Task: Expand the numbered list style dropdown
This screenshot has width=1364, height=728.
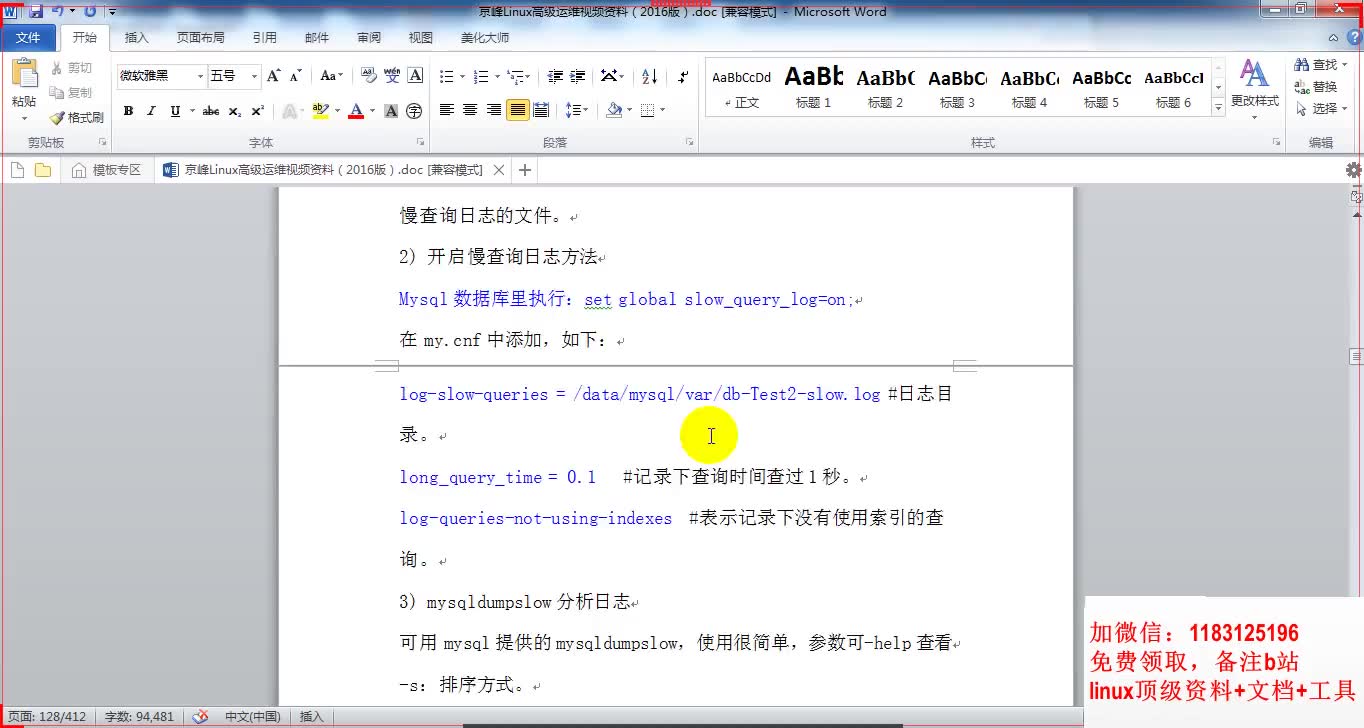Action: (495, 76)
